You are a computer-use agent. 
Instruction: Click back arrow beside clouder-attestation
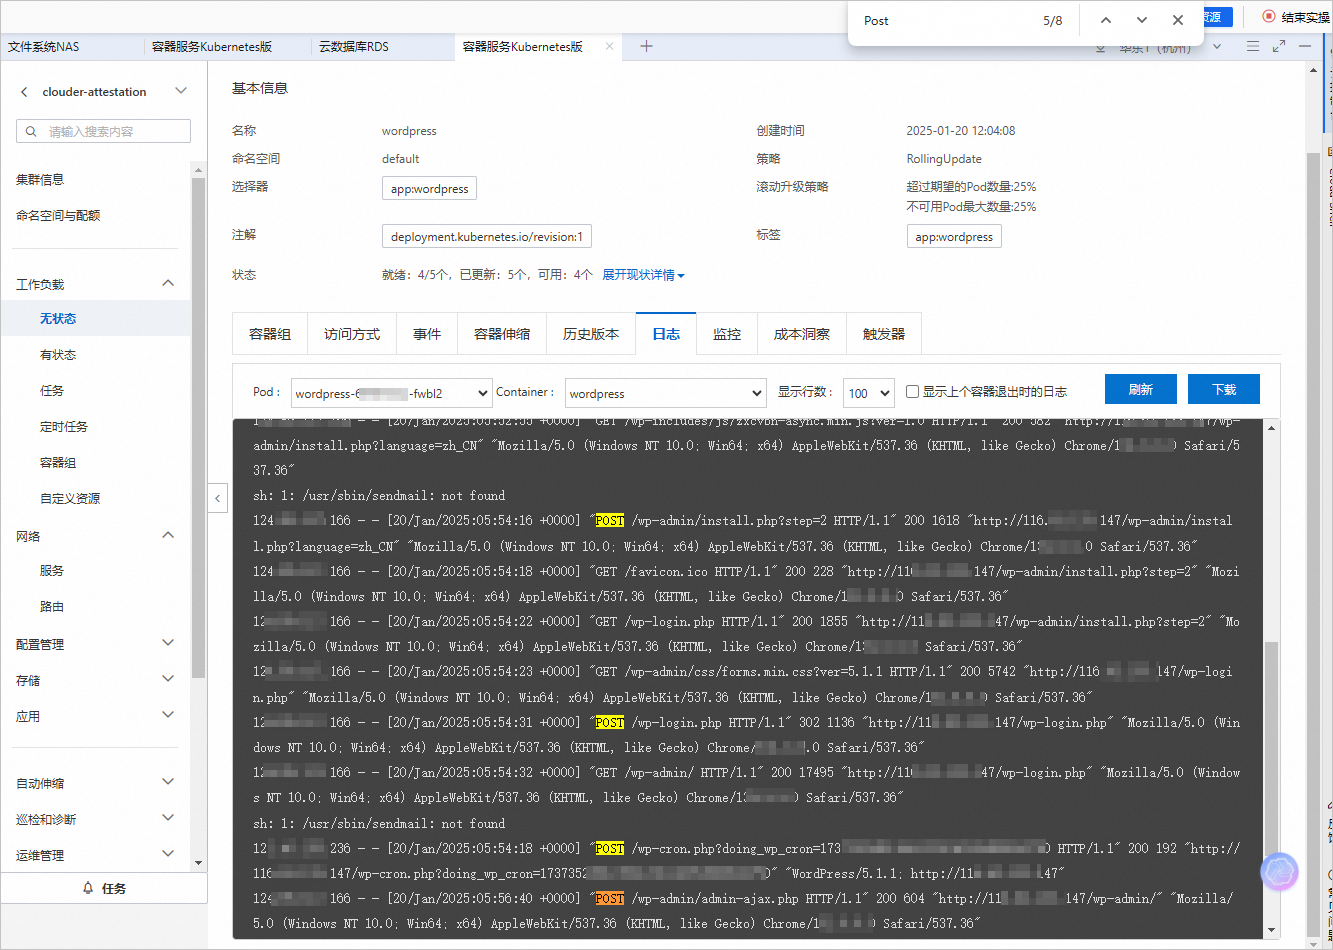(24, 91)
